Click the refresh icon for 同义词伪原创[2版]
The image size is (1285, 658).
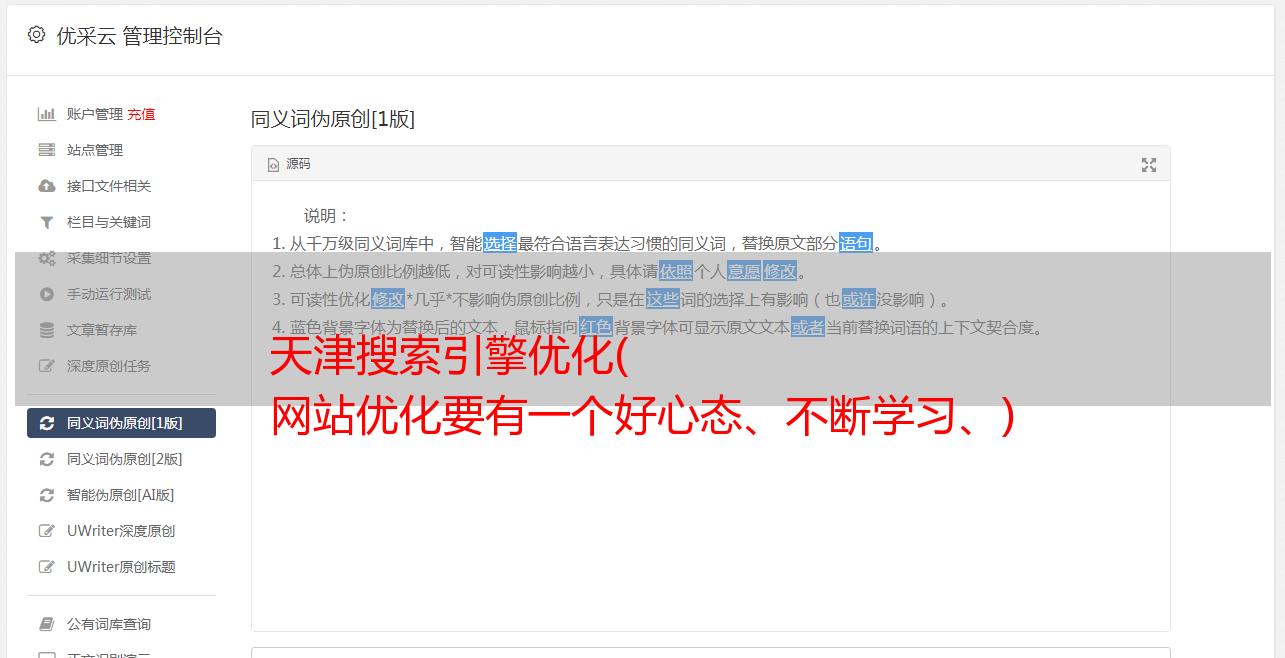(46, 459)
